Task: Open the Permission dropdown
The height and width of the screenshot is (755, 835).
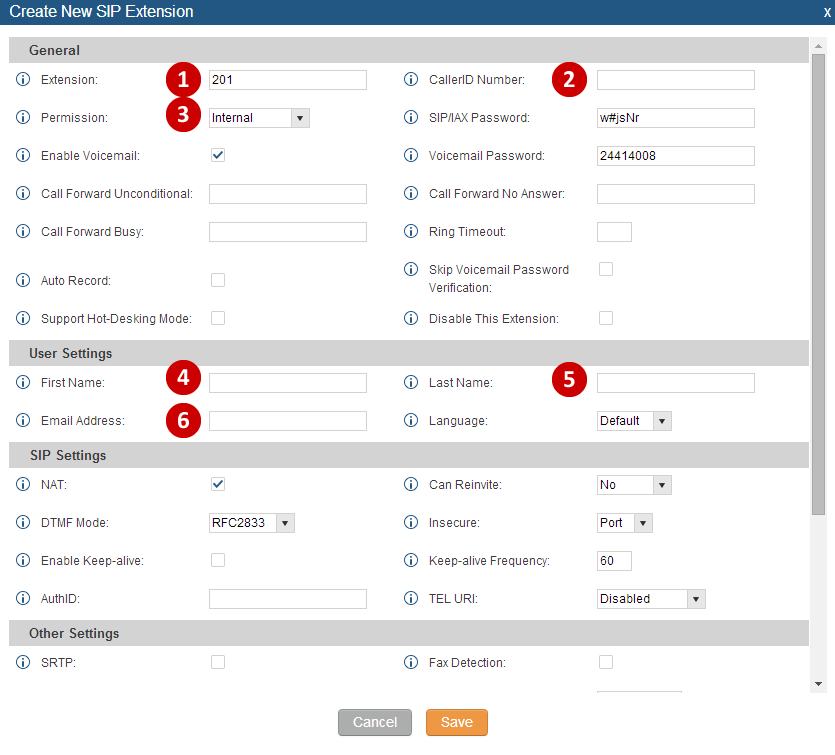Action: coord(259,118)
